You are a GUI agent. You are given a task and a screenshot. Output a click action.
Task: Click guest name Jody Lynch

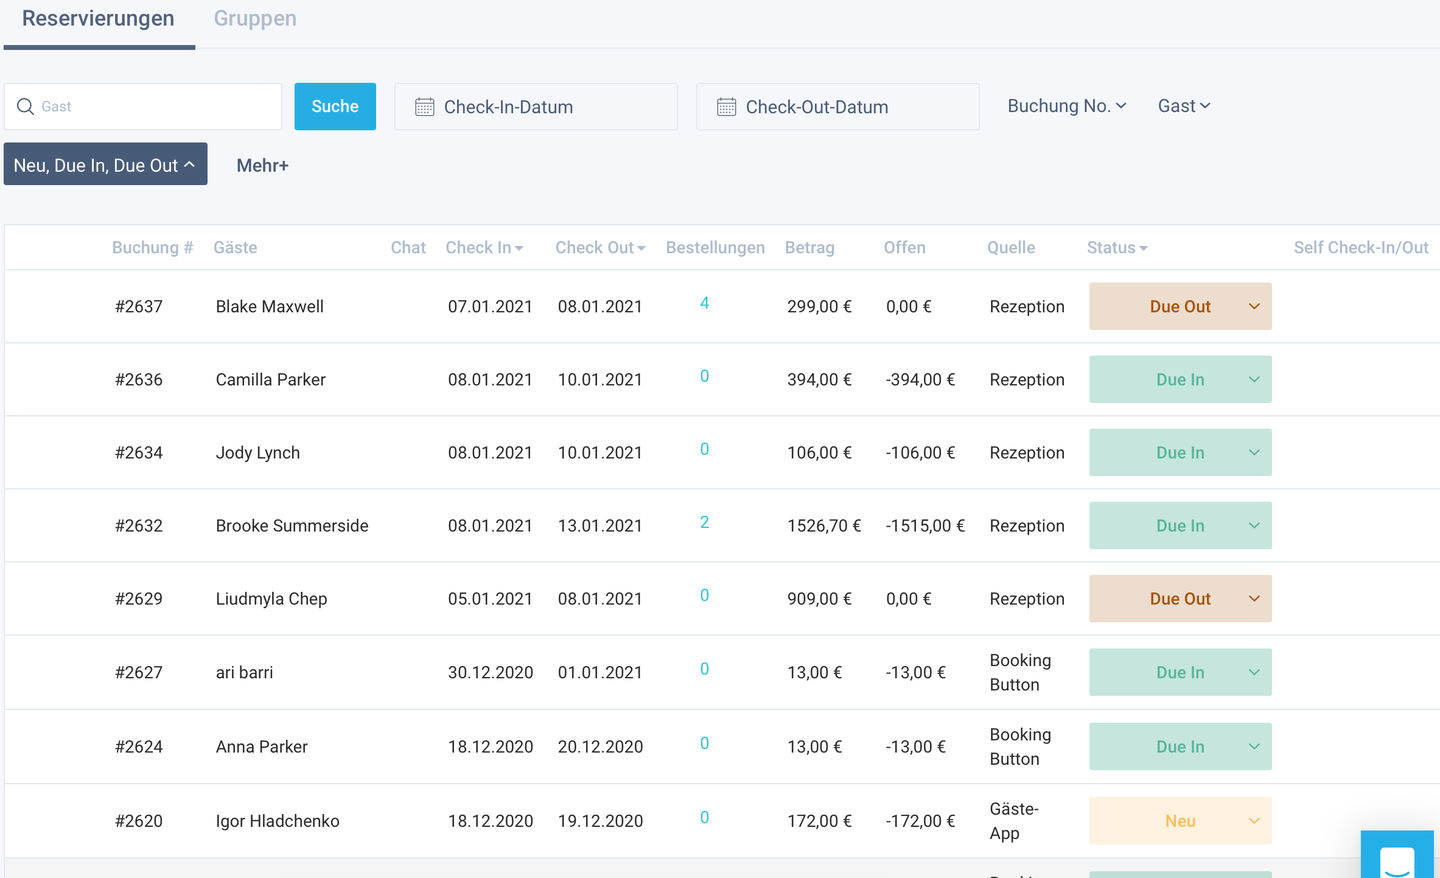point(258,453)
